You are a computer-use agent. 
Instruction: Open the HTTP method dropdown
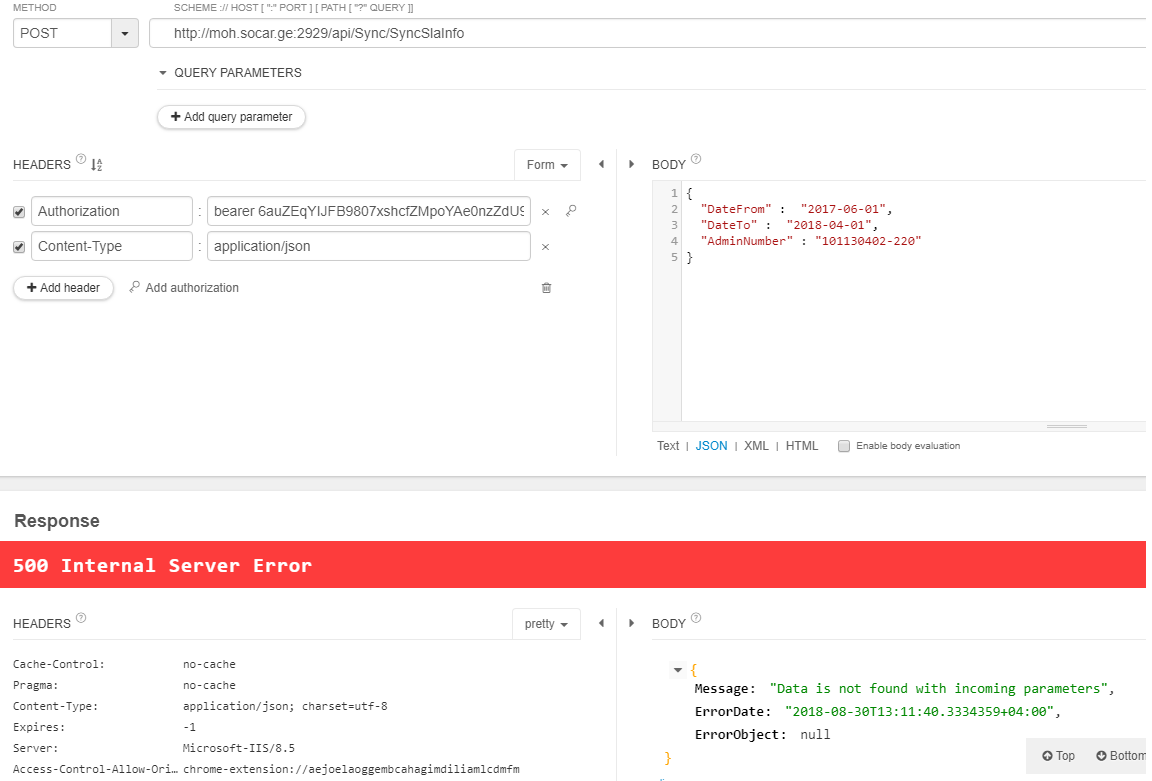(x=124, y=33)
